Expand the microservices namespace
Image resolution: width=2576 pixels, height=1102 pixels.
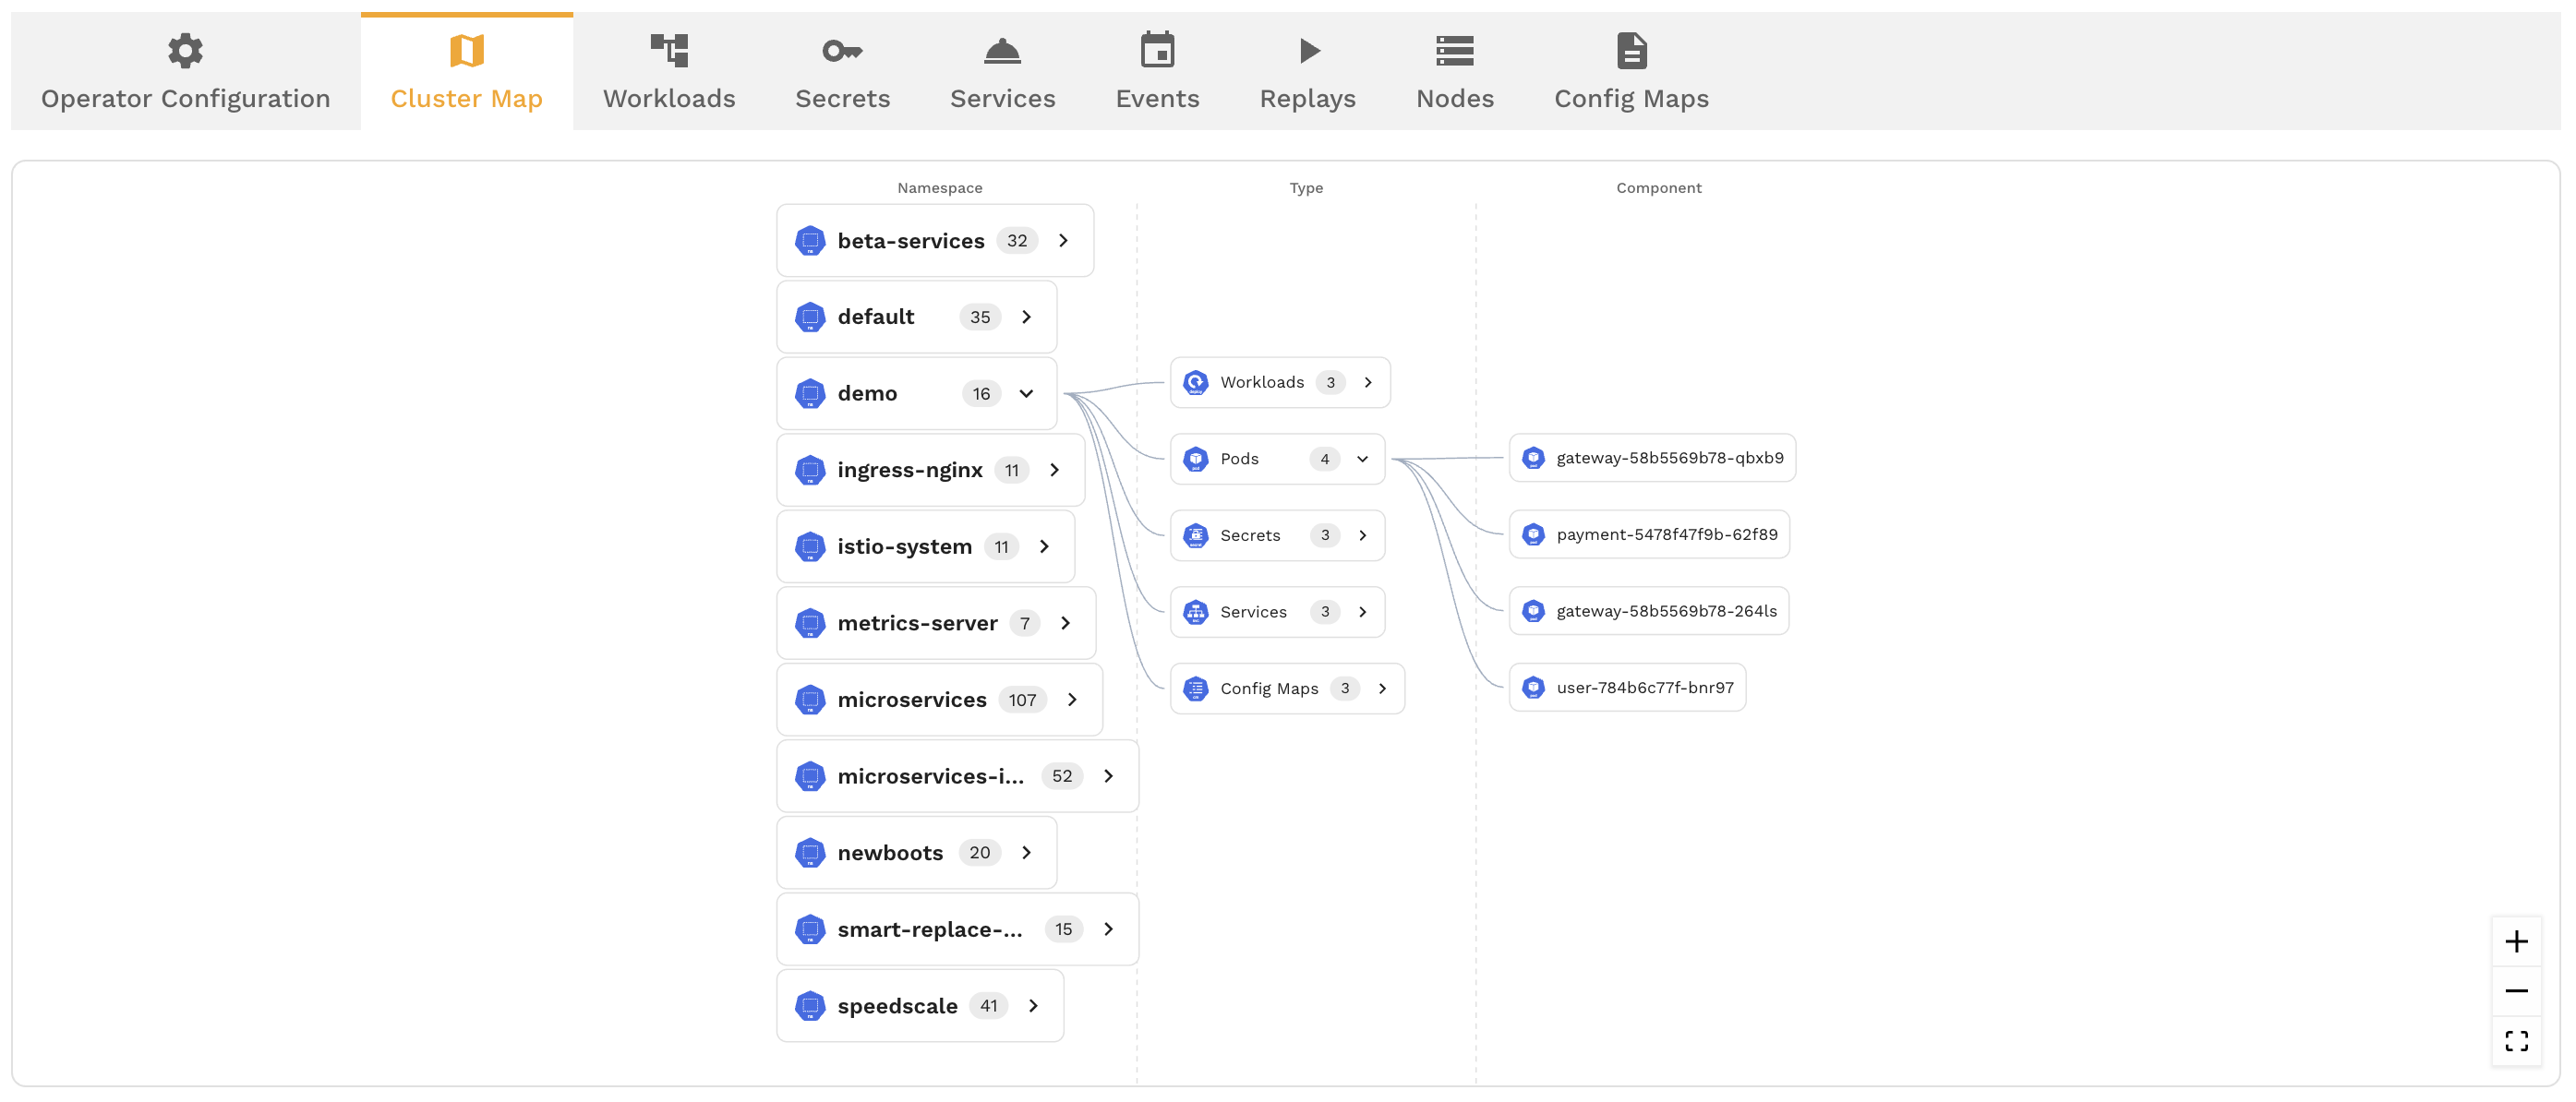(1072, 700)
